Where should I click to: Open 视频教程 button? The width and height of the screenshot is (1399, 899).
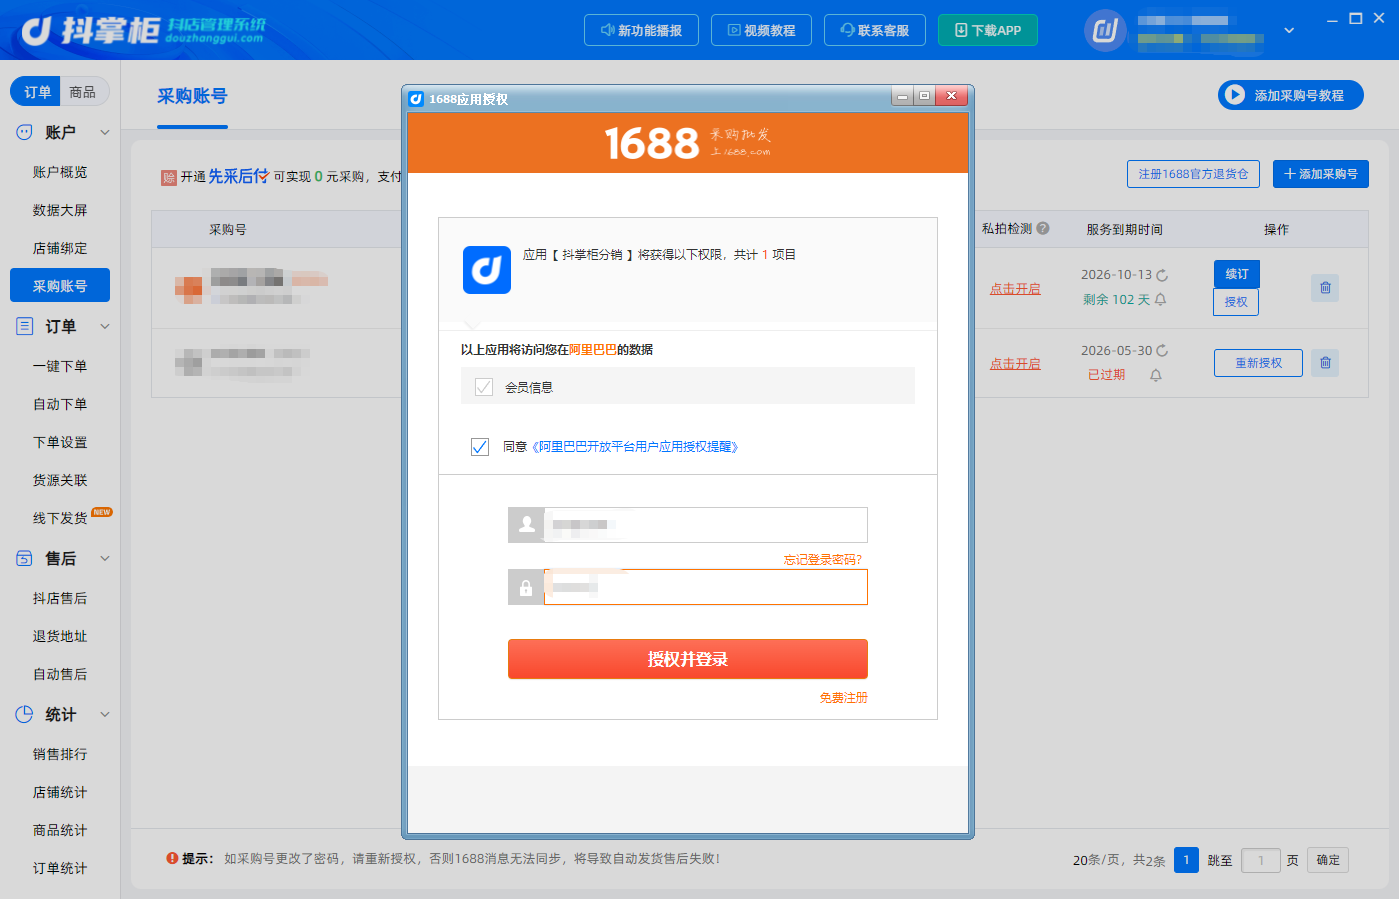pyautogui.click(x=761, y=30)
